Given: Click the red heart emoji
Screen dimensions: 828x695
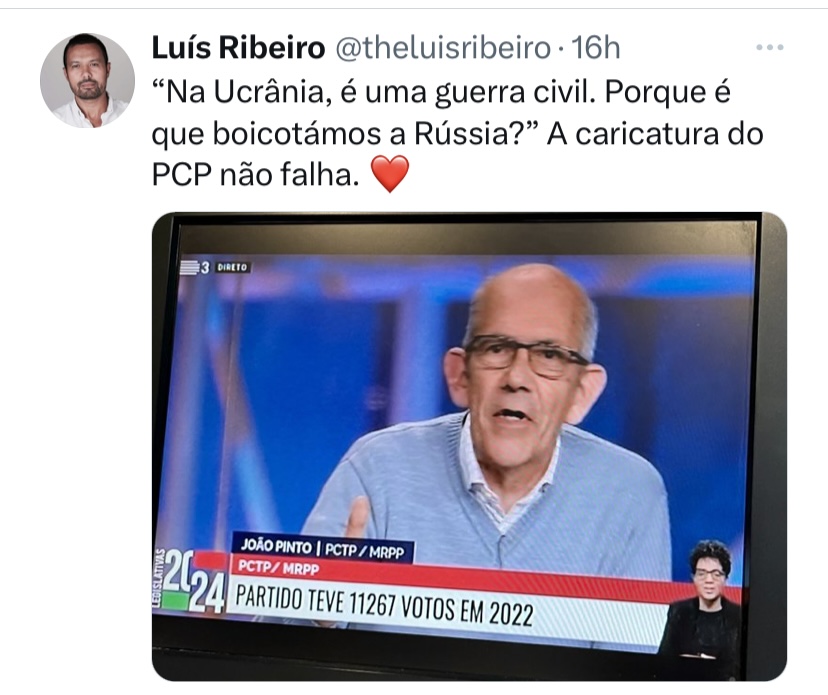Looking at the screenshot, I should coord(390,174).
